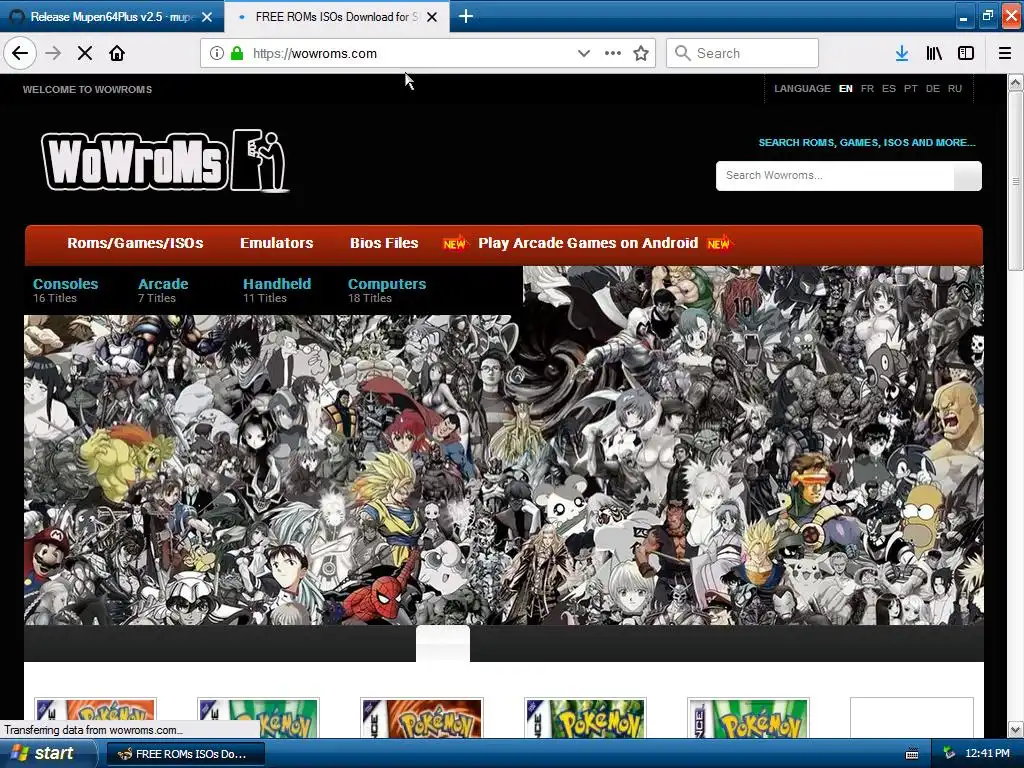Image resolution: width=1024 pixels, height=768 pixels.
Task: Click the white slider tab below banner
Action: (x=443, y=643)
